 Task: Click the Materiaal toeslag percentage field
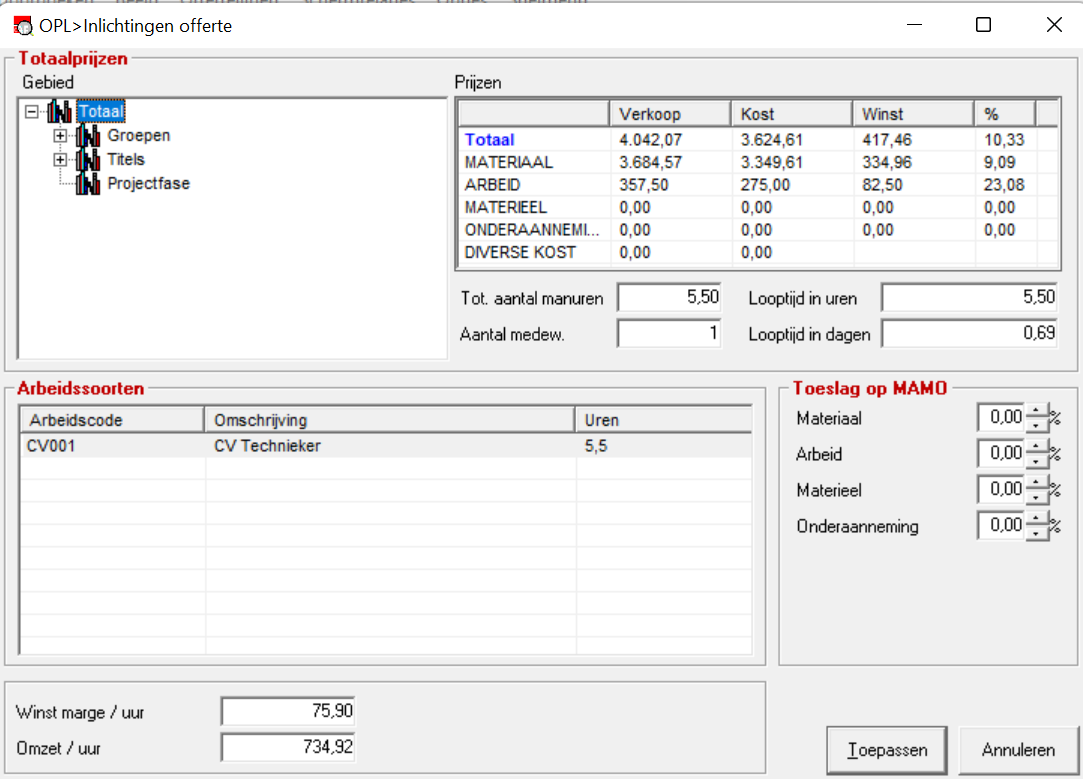click(1001, 417)
